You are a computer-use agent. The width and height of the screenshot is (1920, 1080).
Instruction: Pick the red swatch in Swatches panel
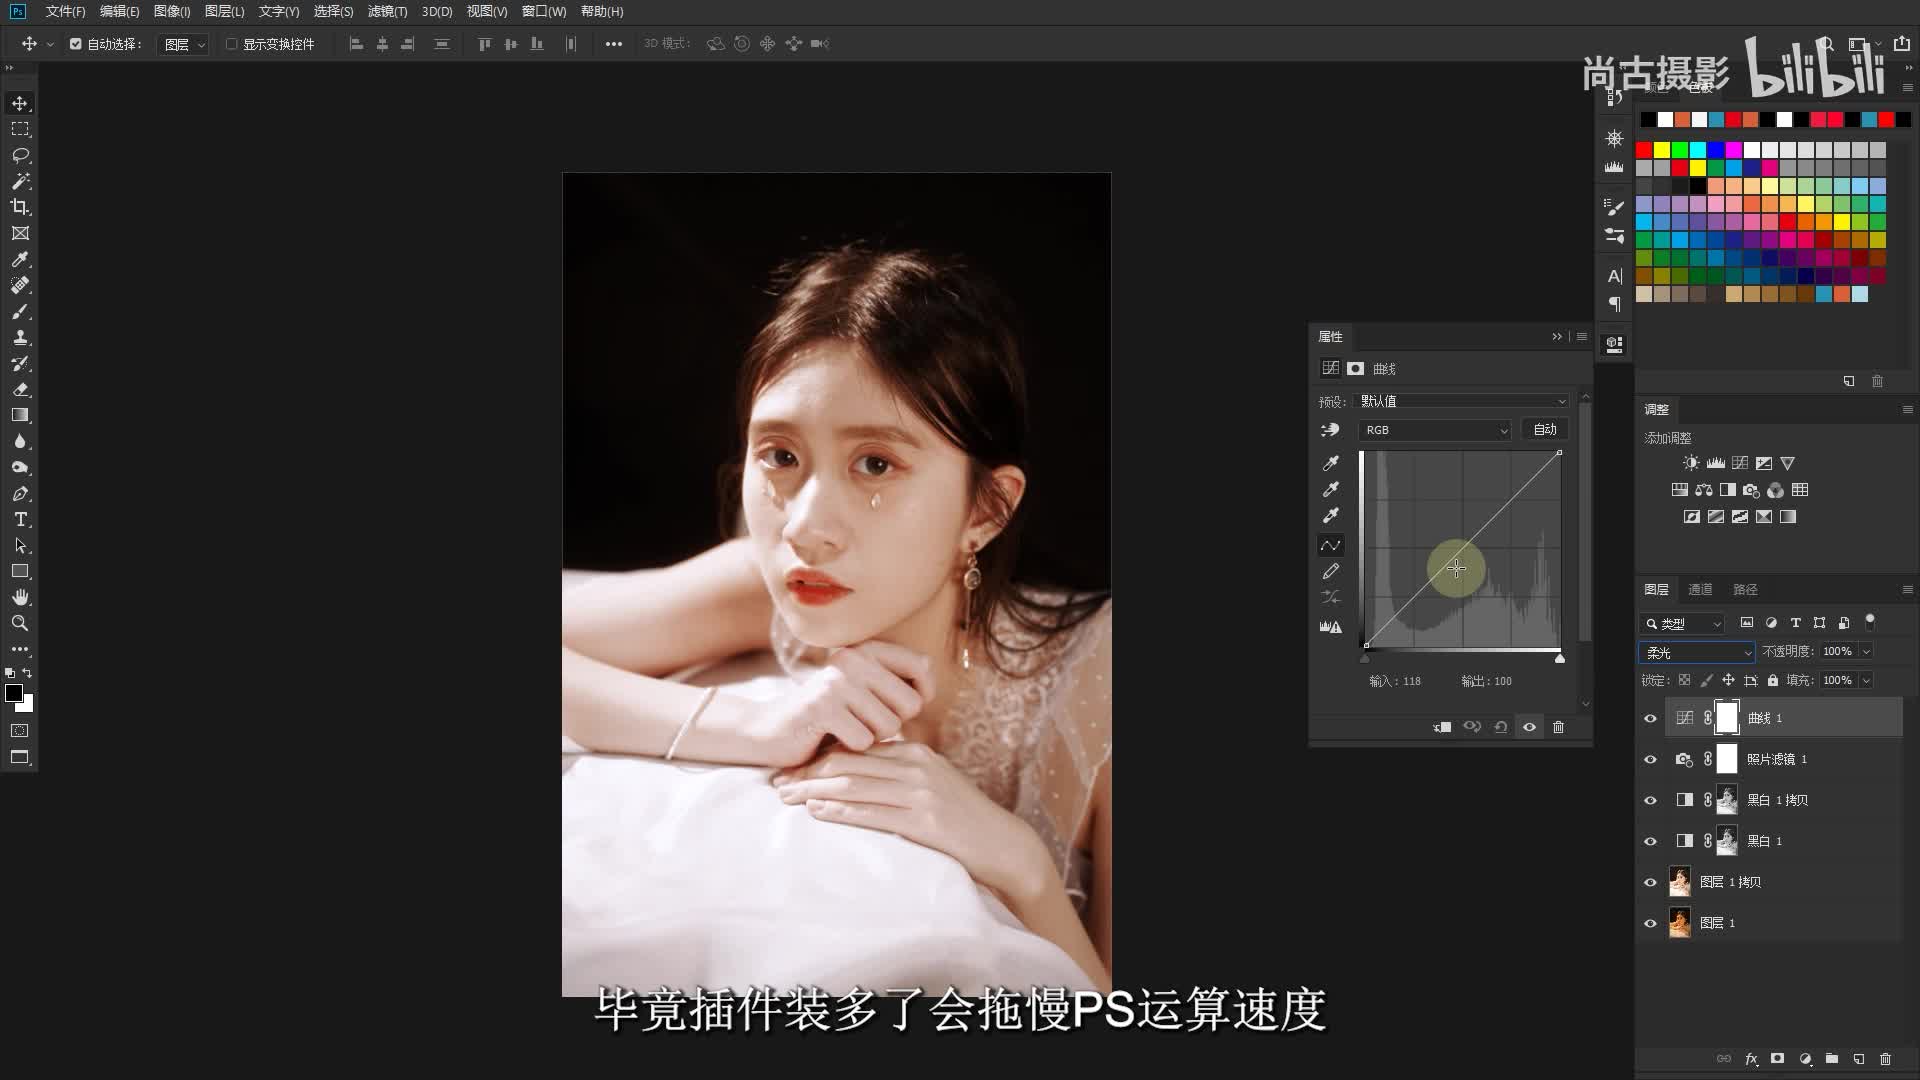(1644, 150)
